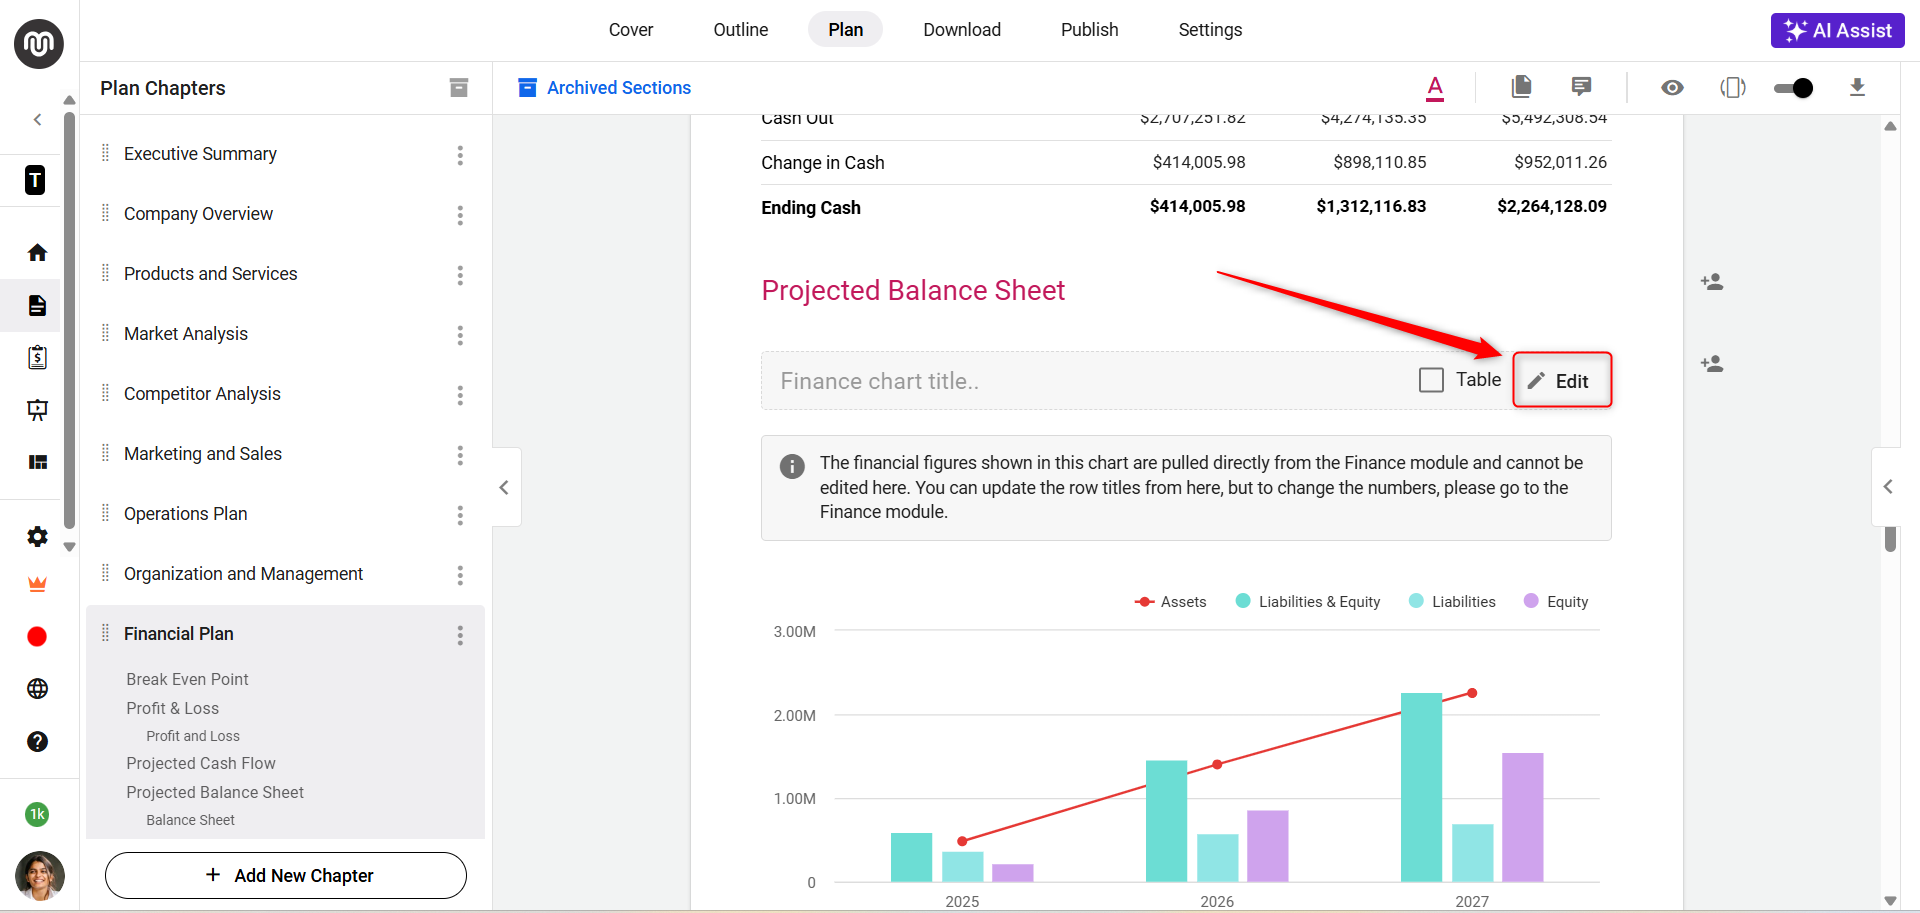This screenshot has height=913, width=1920.
Task: Open the globe language icon
Action: pyautogui.click(x=37, y=689)
